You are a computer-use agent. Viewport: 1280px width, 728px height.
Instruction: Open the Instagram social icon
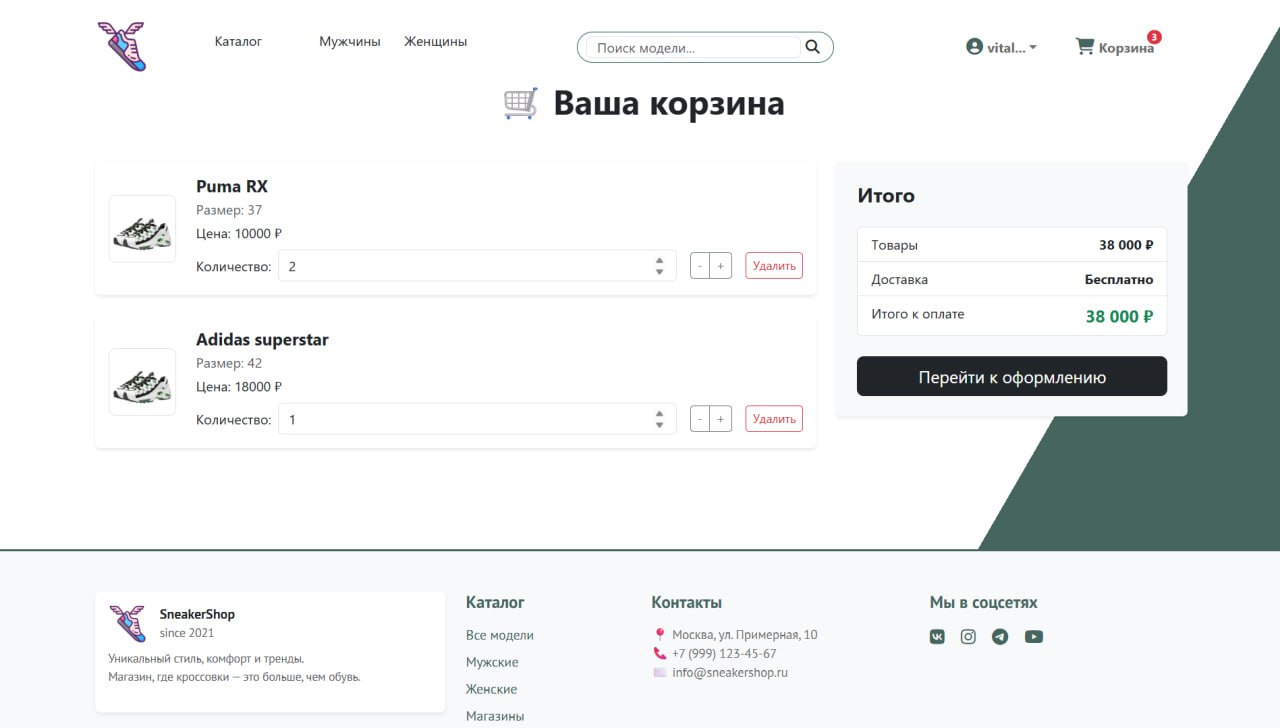968,637
